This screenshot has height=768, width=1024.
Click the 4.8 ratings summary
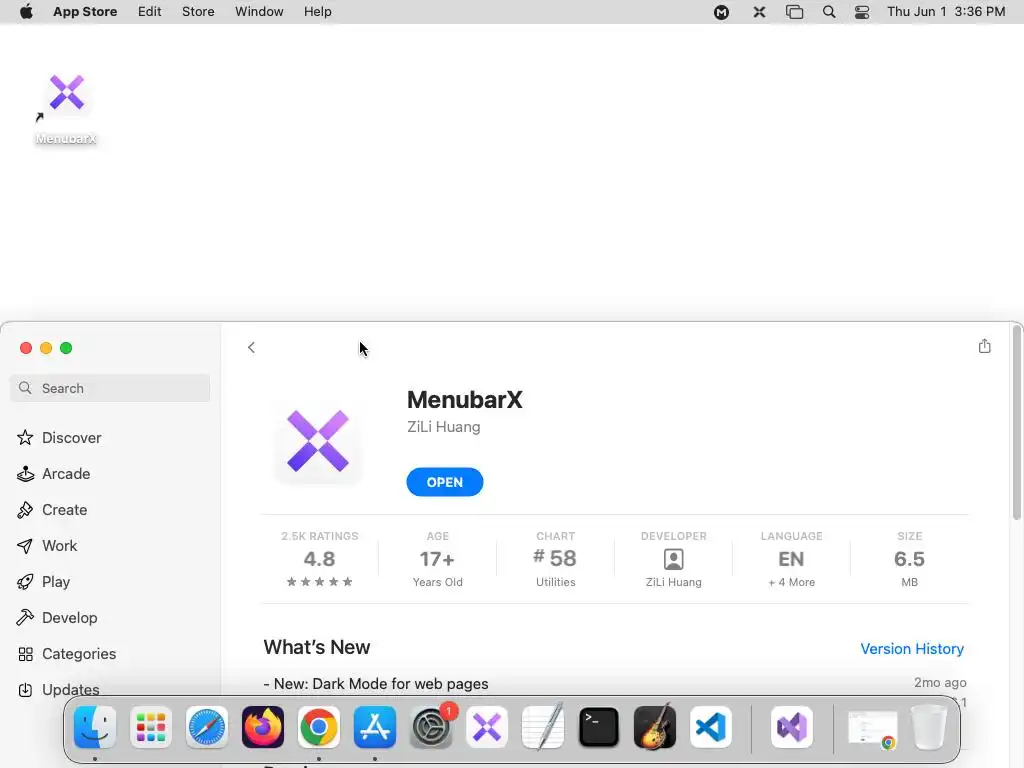(319, 560)
